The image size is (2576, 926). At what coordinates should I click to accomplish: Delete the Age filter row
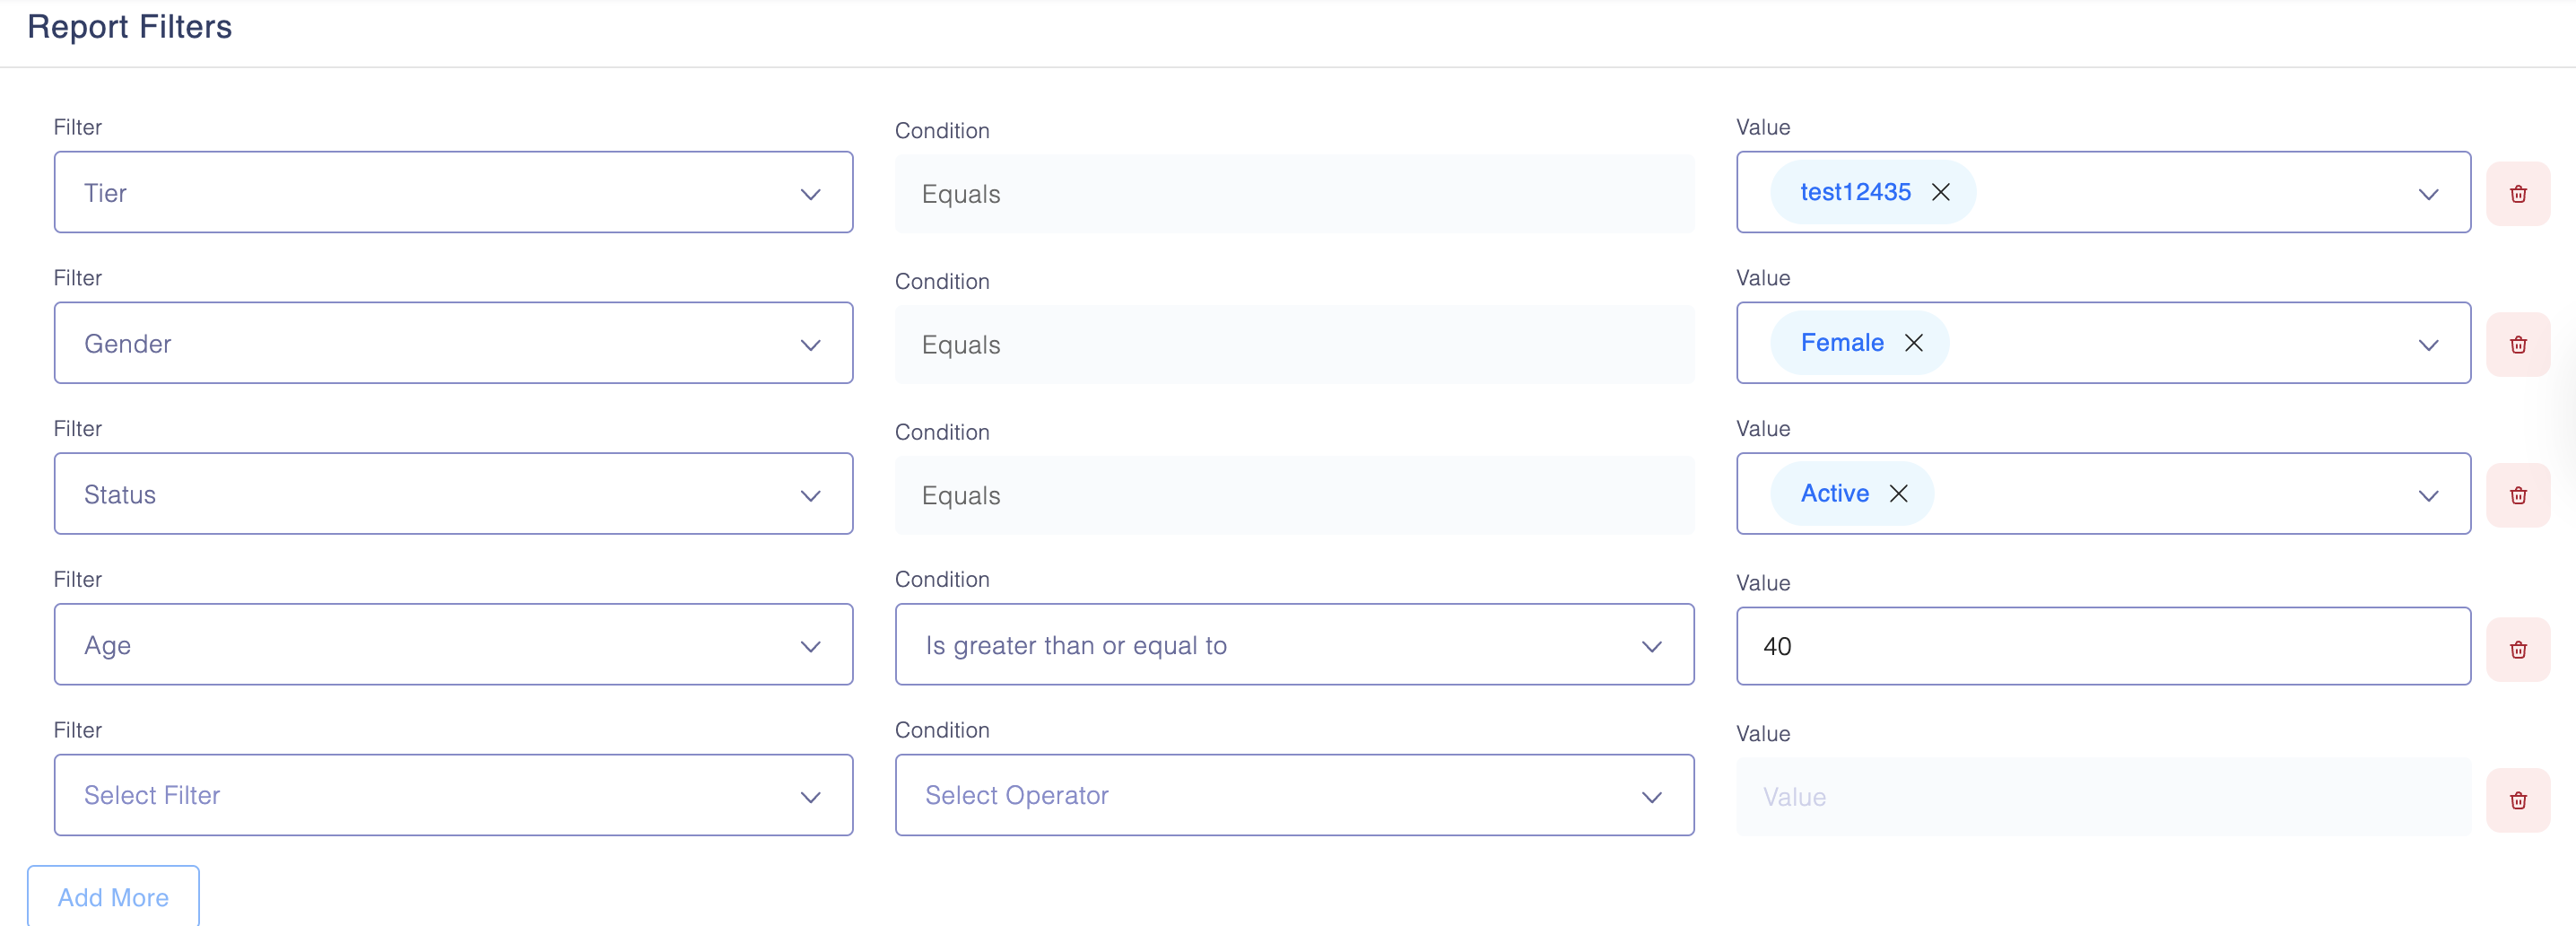click(x=2517, y=650)
